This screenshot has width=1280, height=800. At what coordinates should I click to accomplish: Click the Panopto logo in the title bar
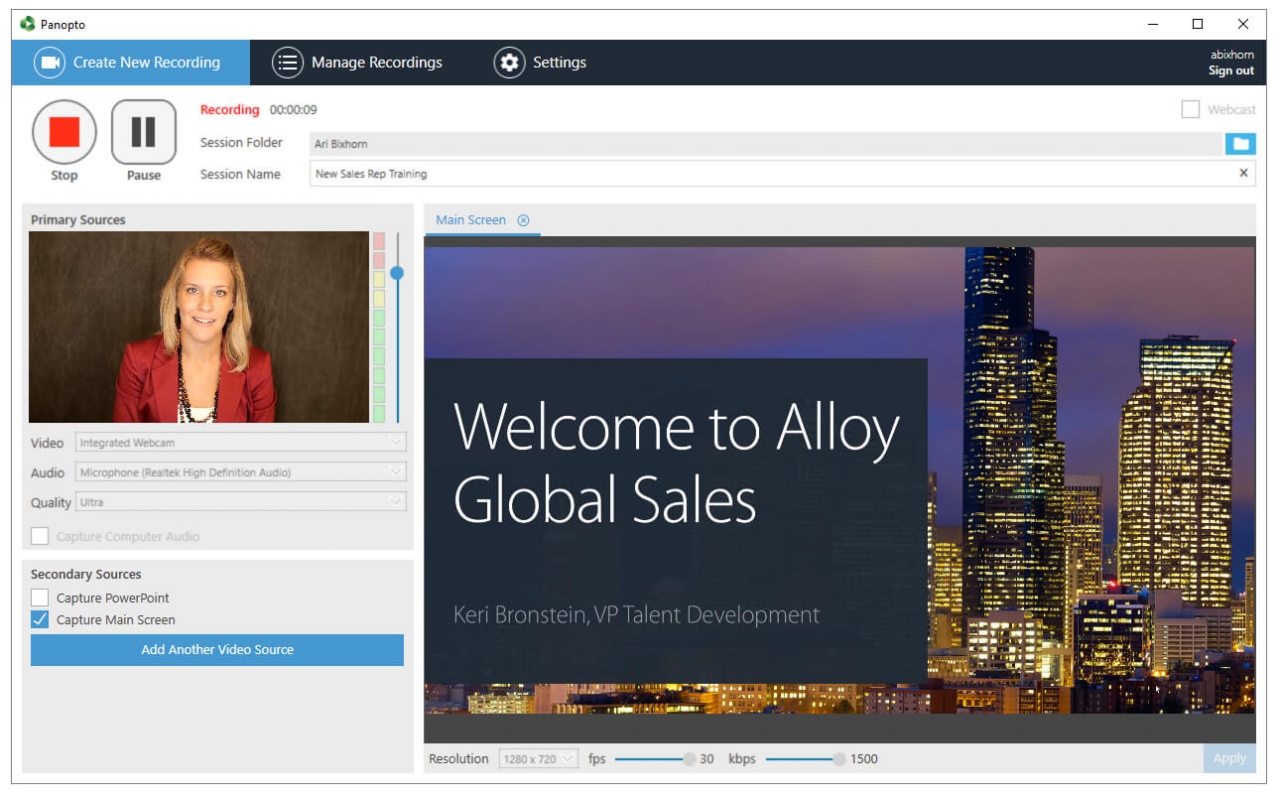click(27, 24)
